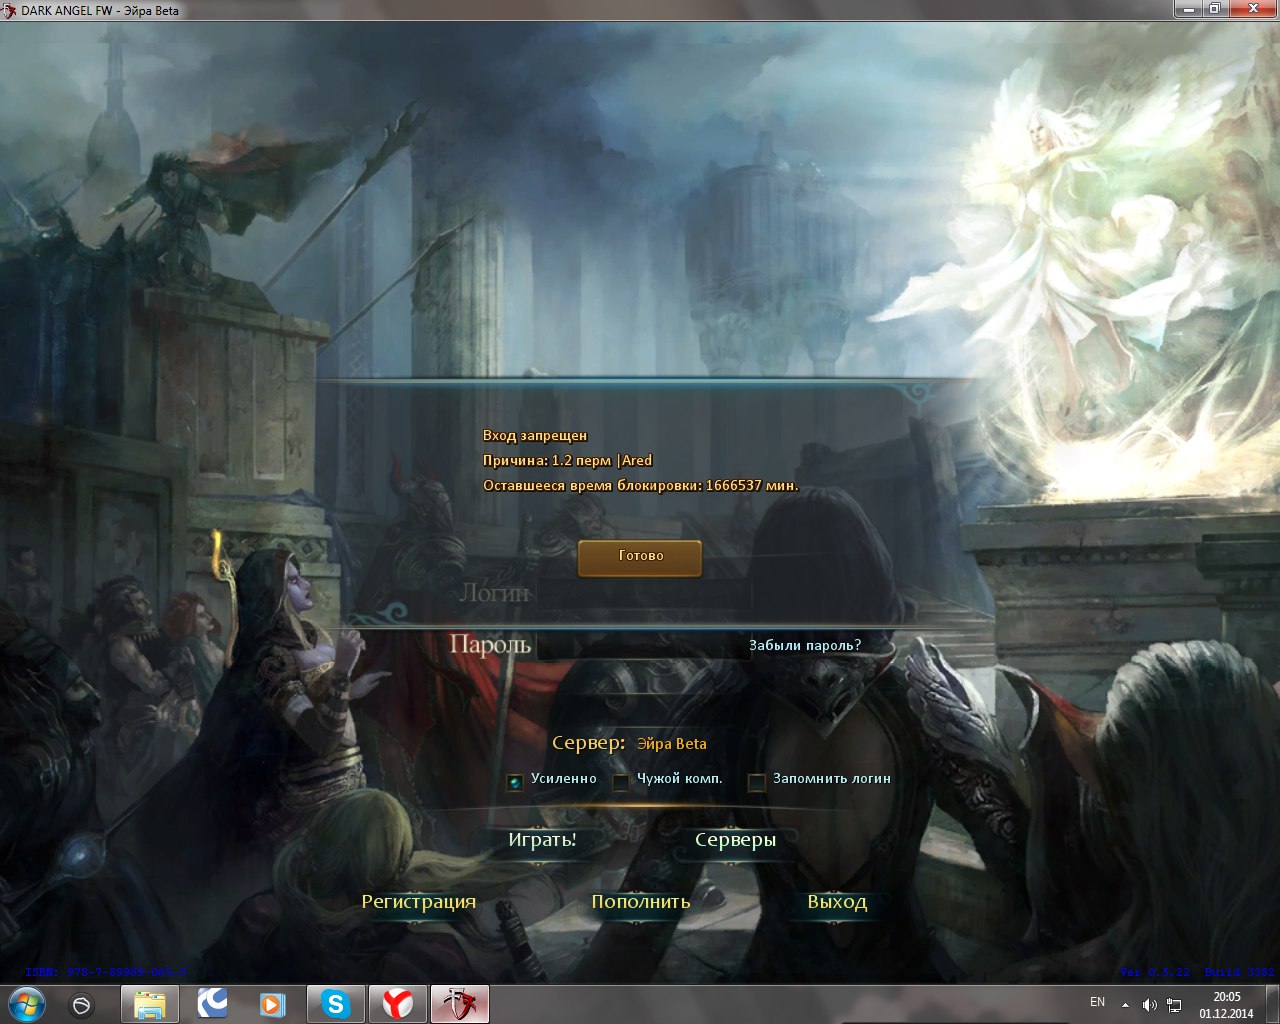Toggle the Усиленно checkbox
The height and width of the screenshot is (1024, 1280).
[515, 781]
